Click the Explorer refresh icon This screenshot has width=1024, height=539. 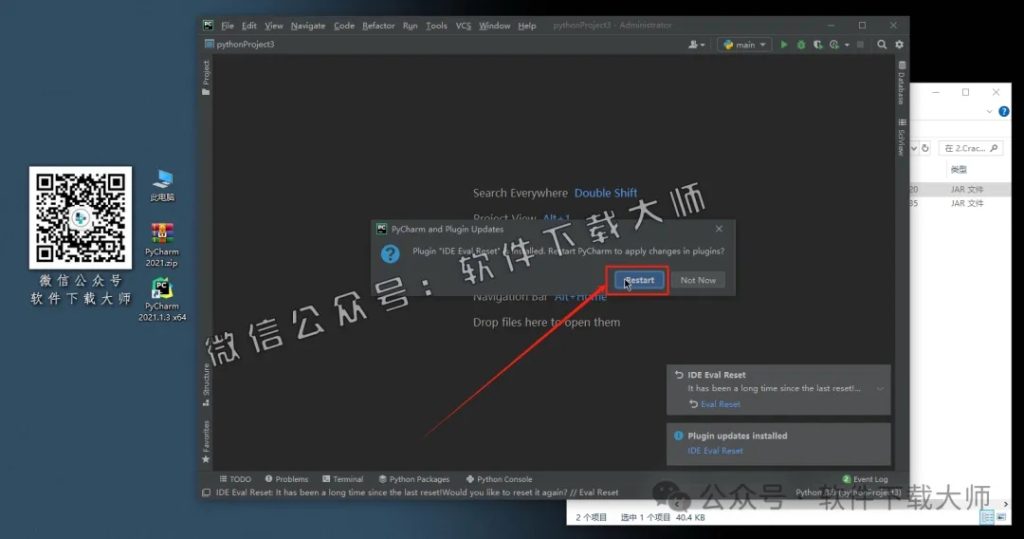point(925,148)
